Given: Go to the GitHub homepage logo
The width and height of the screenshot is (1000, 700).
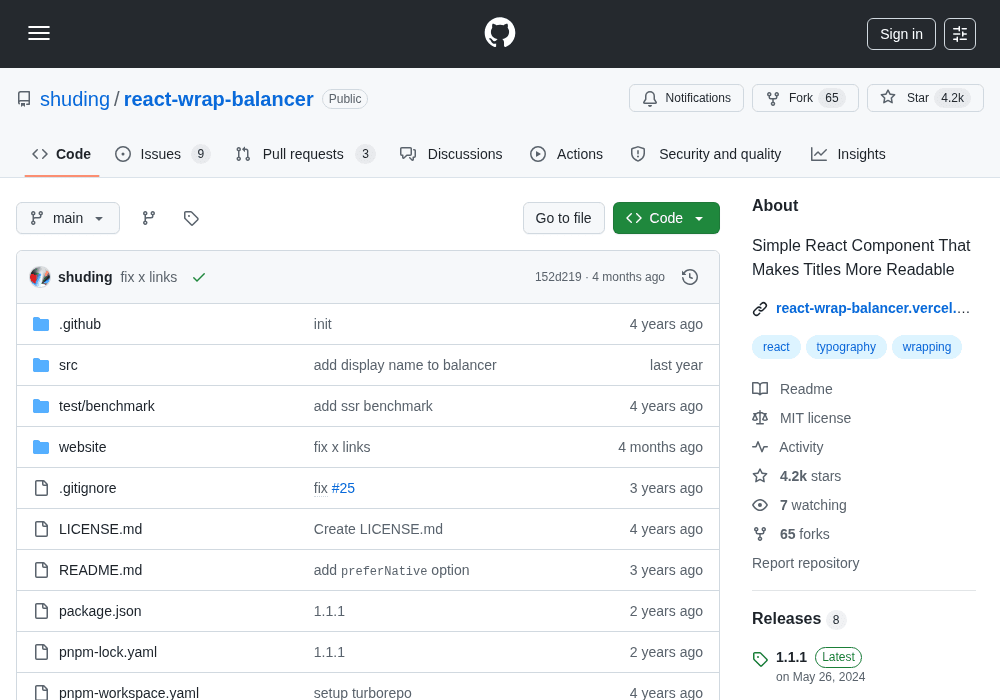Looking at the screenshot, I should click(x=499, y=33).
